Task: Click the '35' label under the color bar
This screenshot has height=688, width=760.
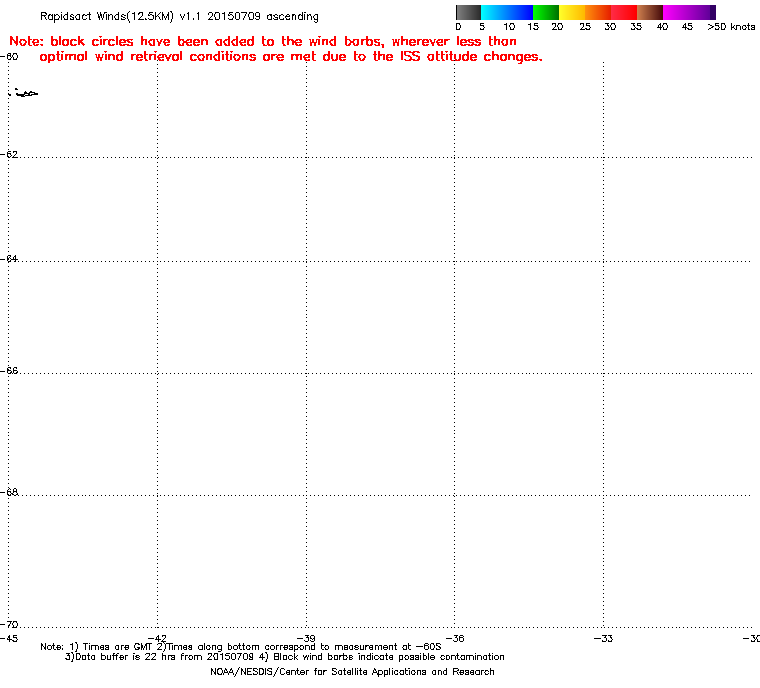Action: pos(636,27)
